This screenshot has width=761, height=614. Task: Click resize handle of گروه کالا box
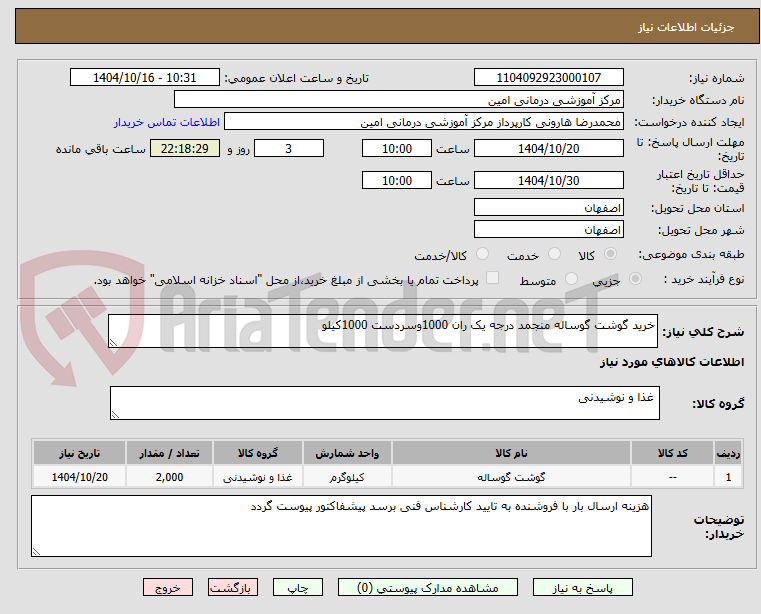coord(115,415)
